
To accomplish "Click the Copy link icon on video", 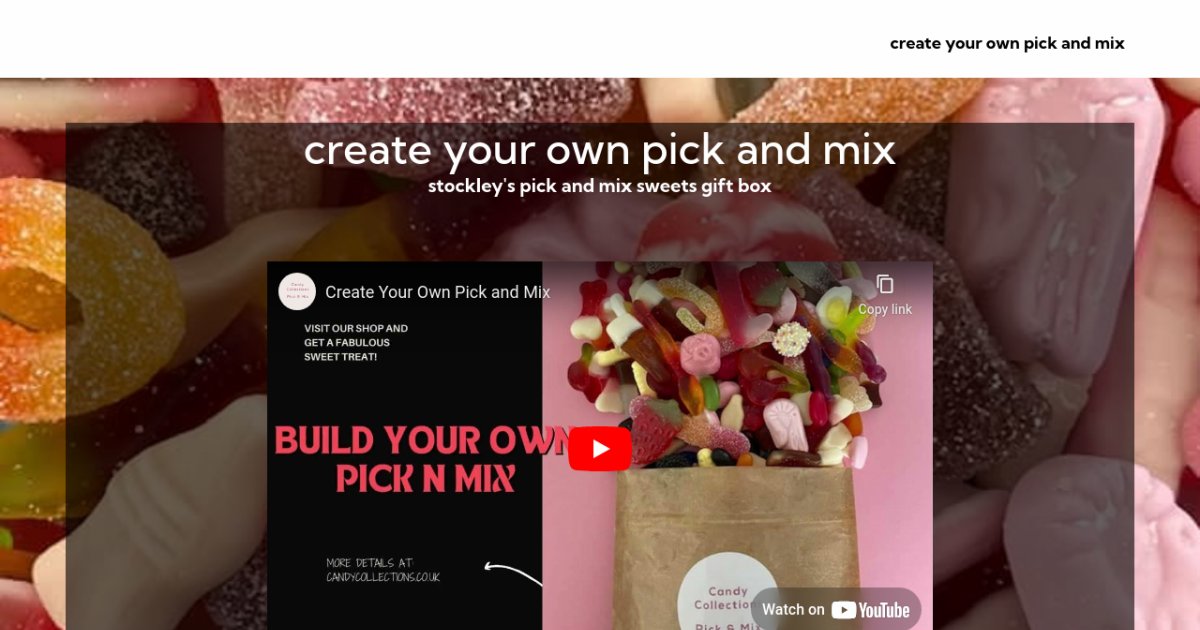I will [x=885, y=284].
